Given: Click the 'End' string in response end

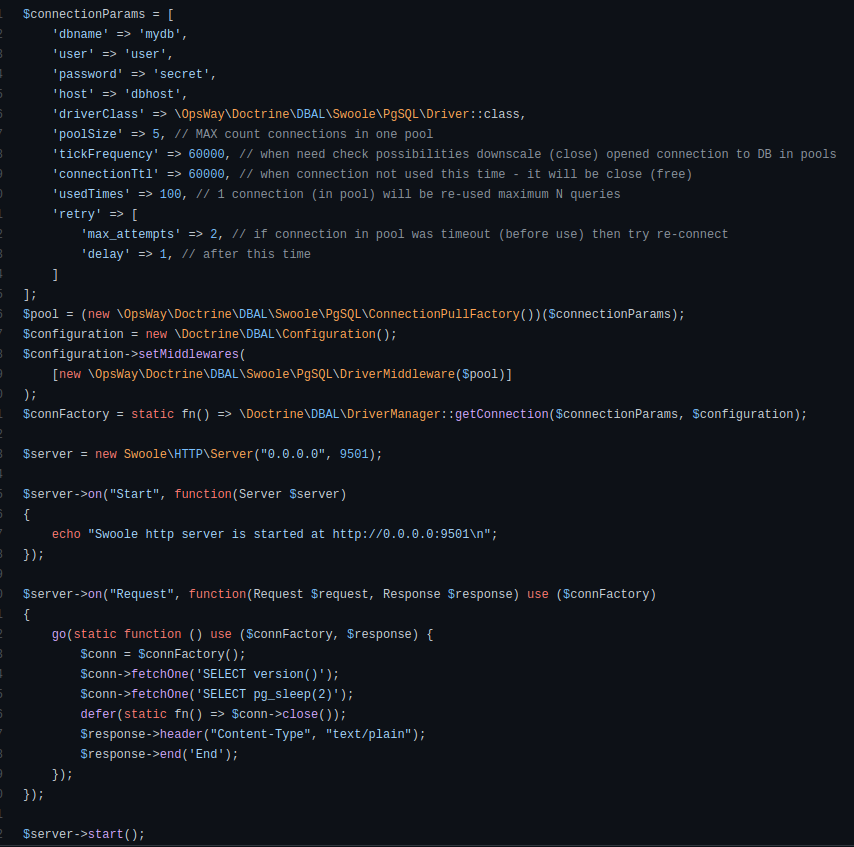Looking at the screenshot, I should pos(206,754).
